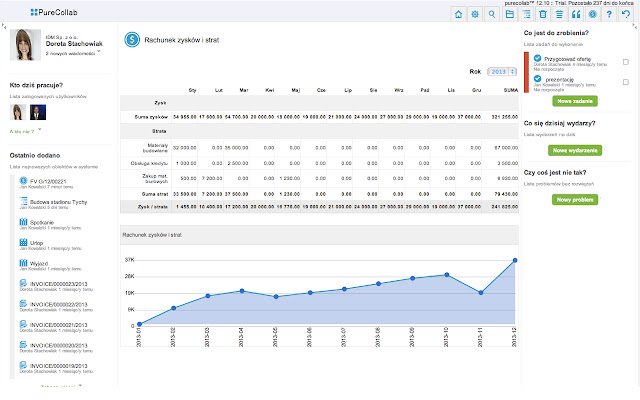Click the man's avatar under Kto dziś pracuje
Viewport: 640px width, 400px height.
point(38,112)
